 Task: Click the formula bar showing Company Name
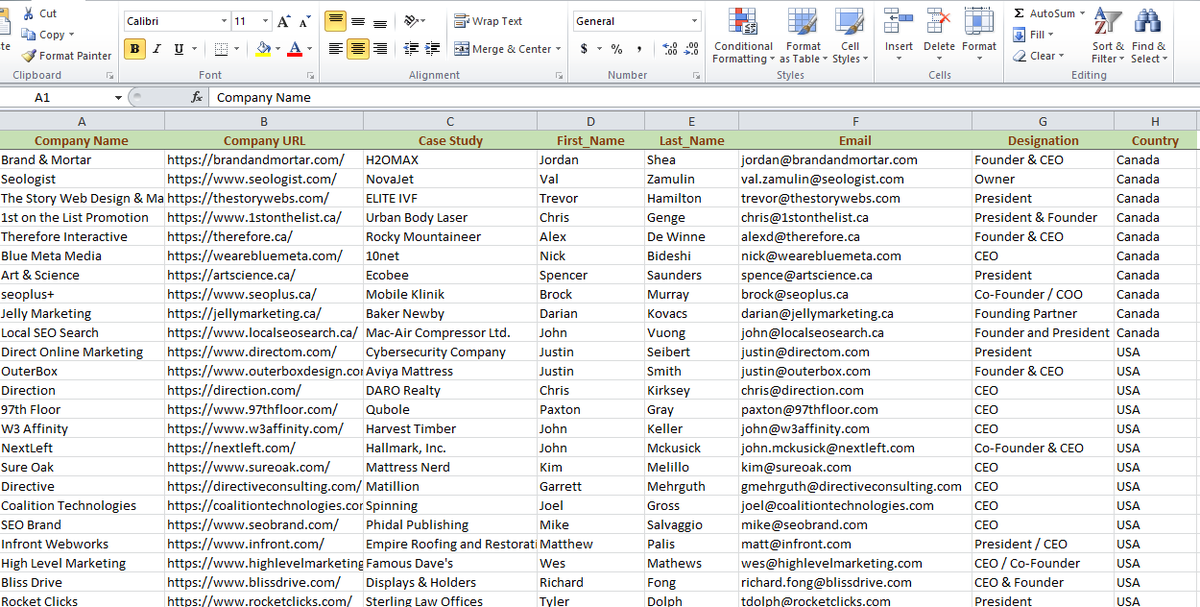point(705,98)
